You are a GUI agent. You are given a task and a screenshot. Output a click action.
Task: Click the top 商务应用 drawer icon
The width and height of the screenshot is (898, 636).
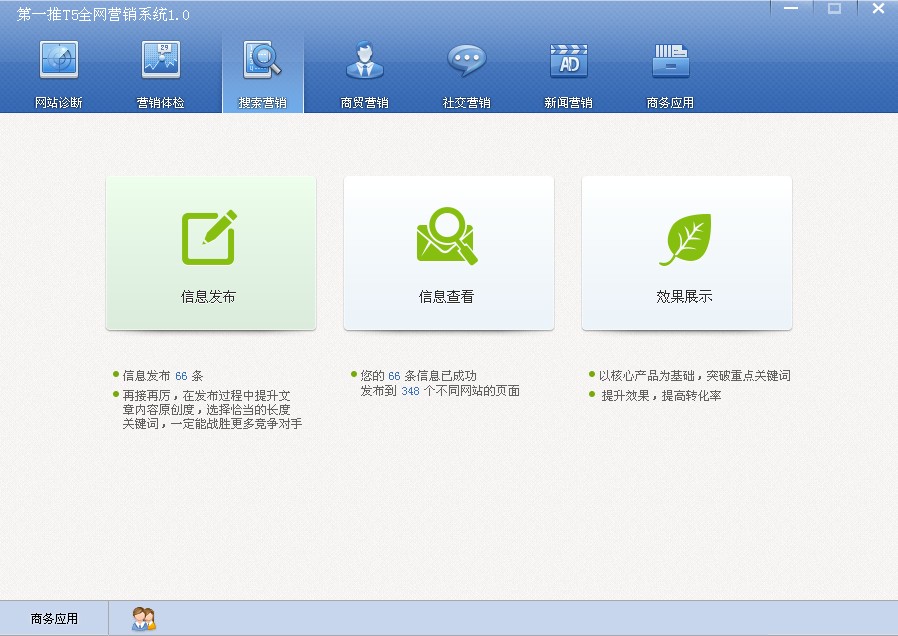[670, 61]
